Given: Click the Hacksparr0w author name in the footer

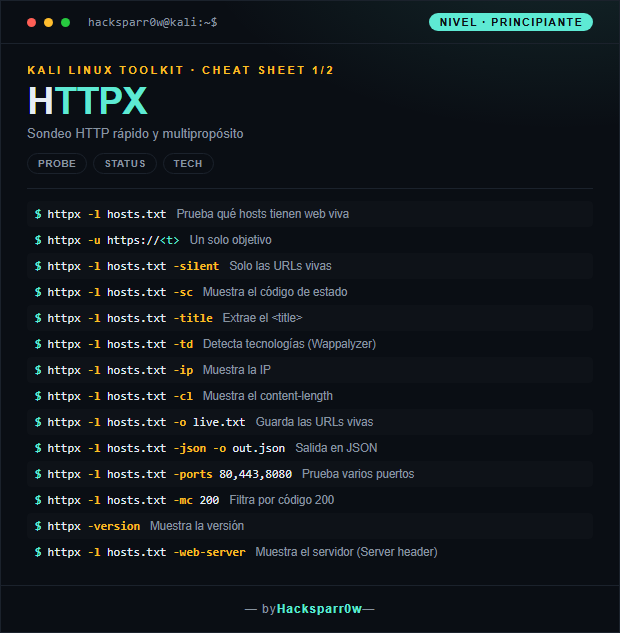Looking at the screenshot, I should click(319, 609).
